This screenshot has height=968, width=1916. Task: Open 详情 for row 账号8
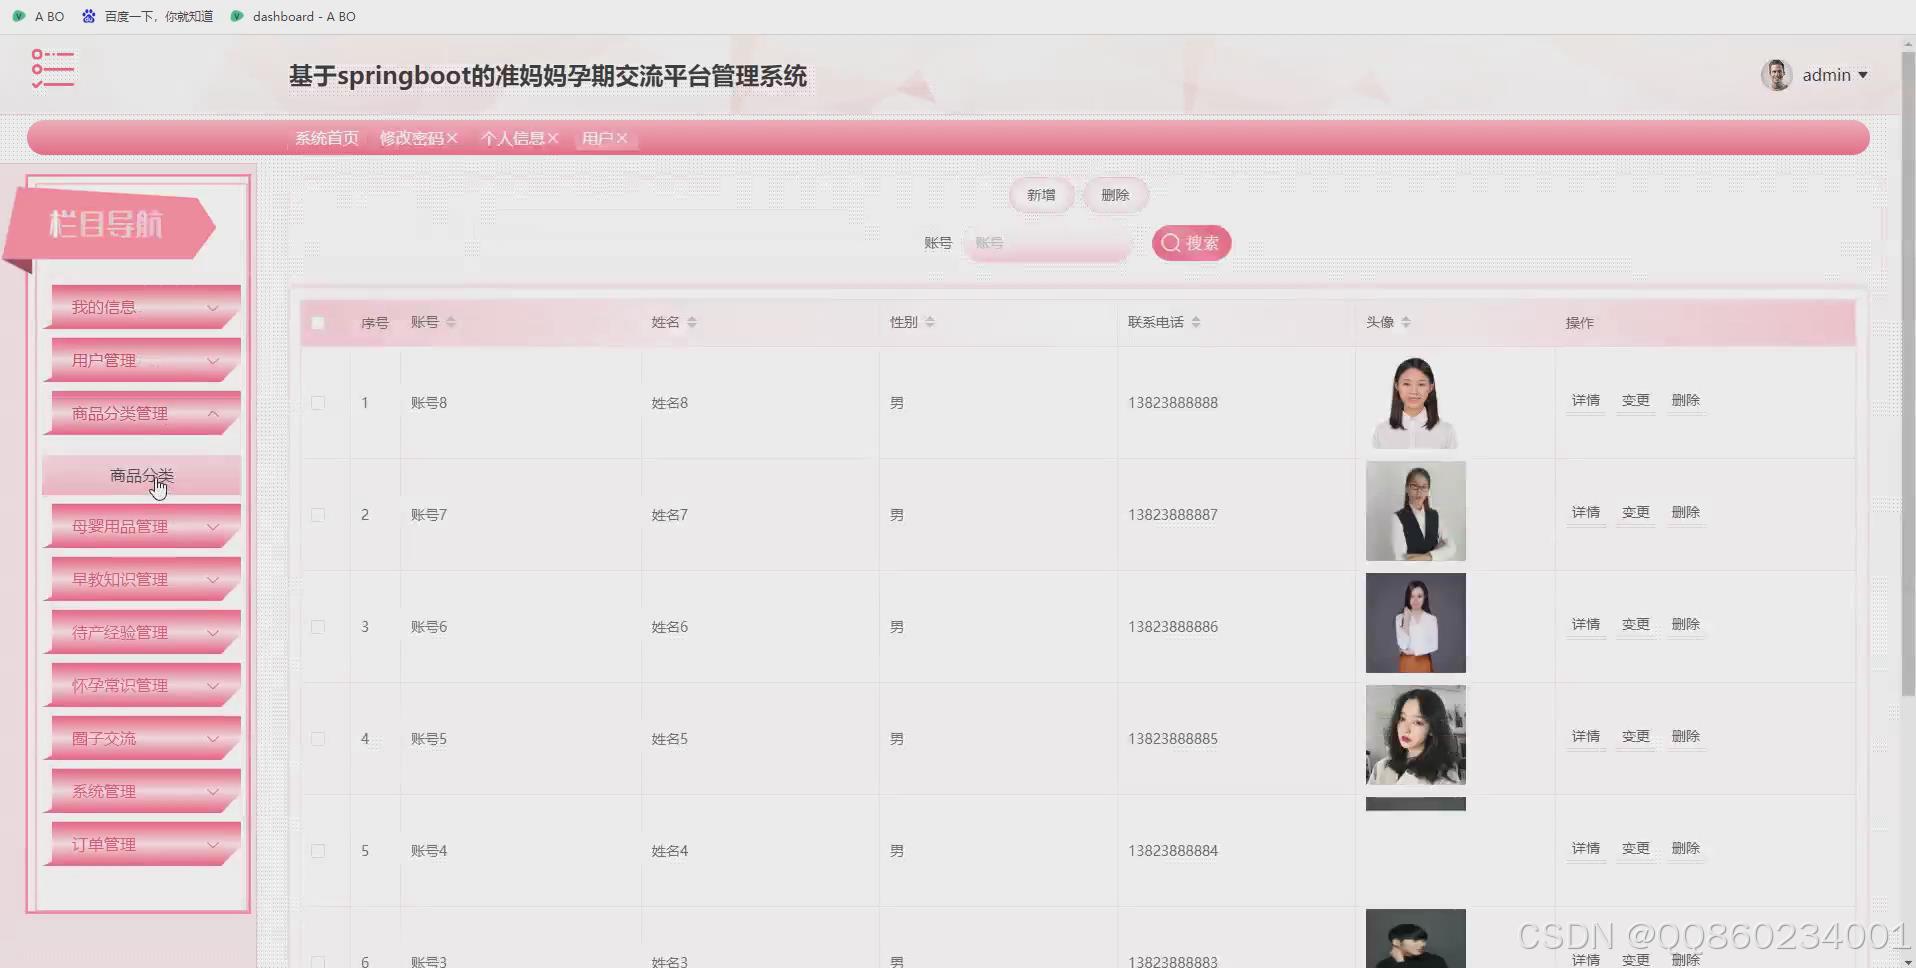[1586, 401]
